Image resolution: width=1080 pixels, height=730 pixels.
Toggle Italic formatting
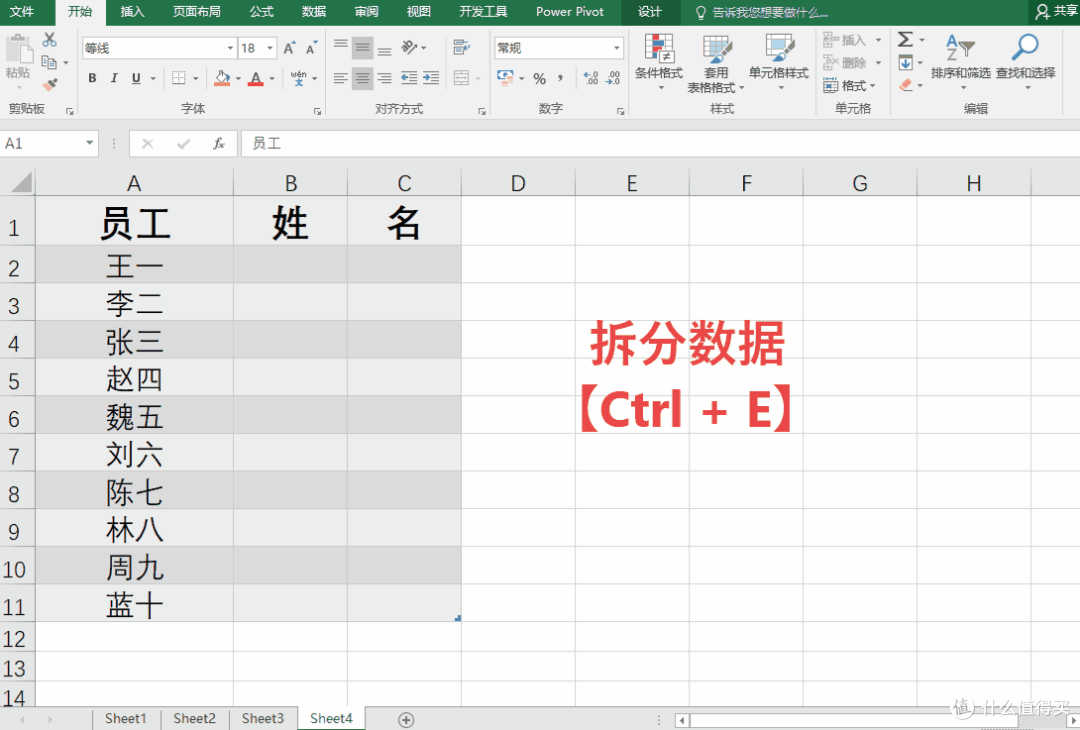click(x=114, y=79)
